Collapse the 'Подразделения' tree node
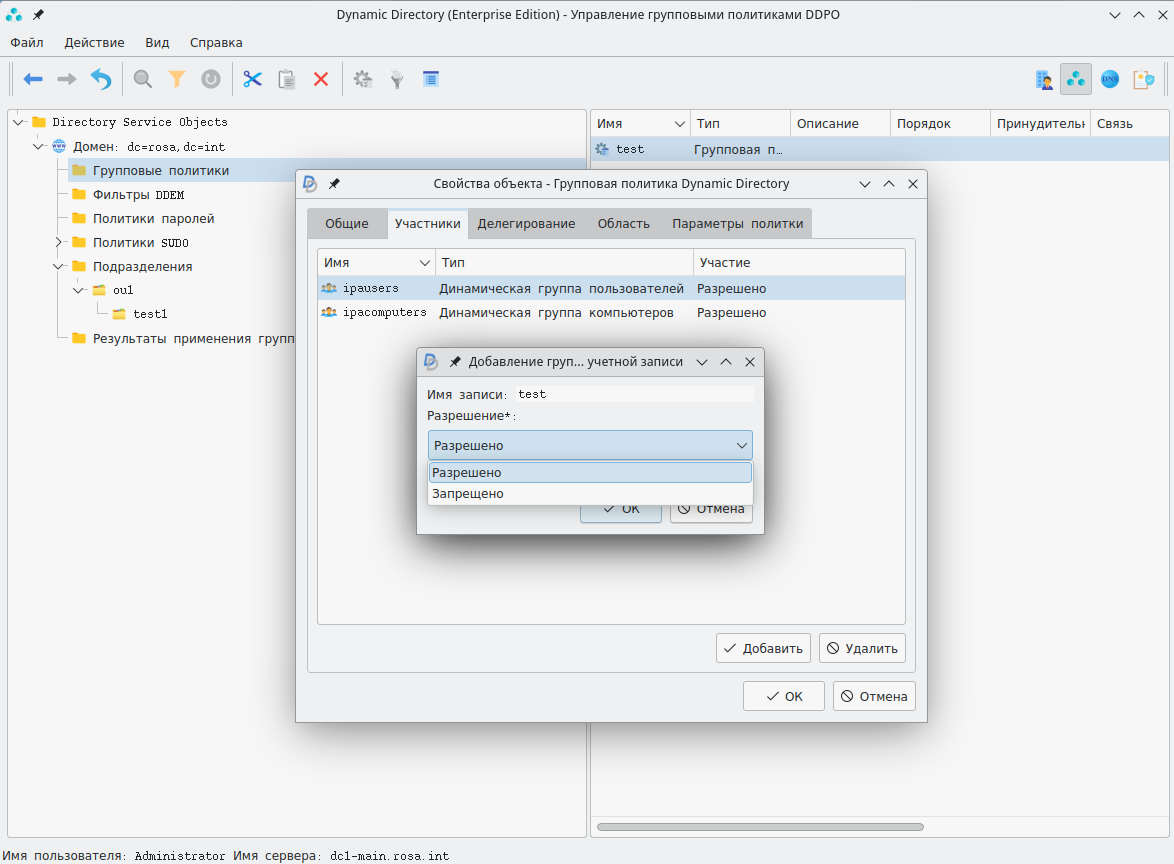The image size is (1174, 864). (x=59, y=267)
